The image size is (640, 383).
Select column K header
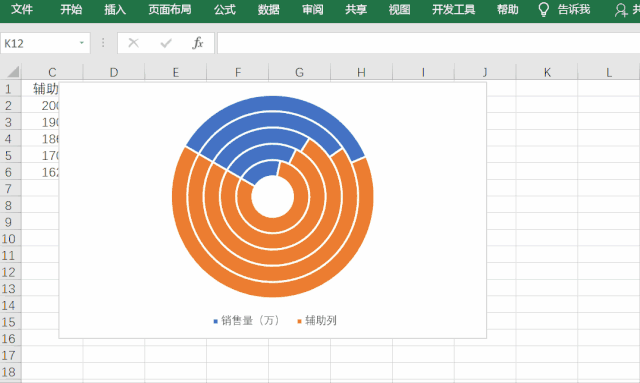point(547,72)
